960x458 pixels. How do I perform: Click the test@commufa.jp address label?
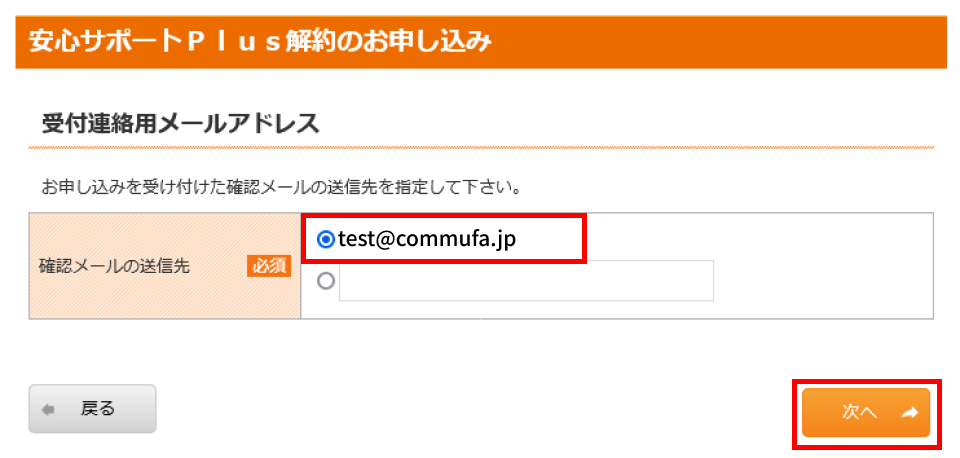(428, 240)
